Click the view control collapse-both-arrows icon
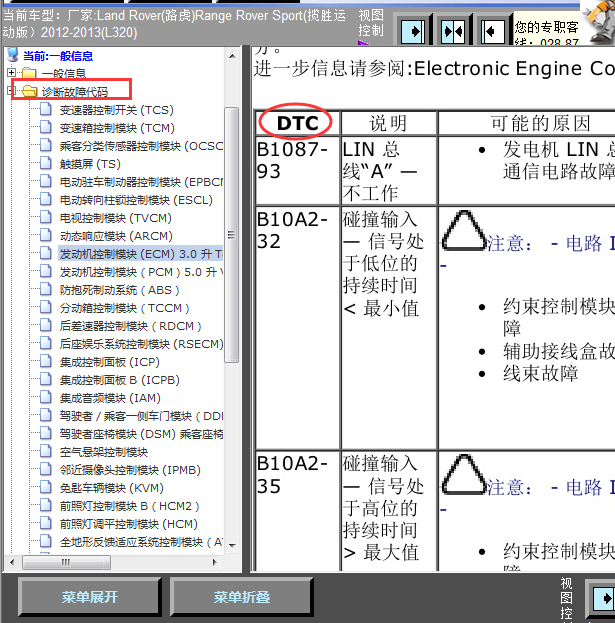 tap(453, 31)
